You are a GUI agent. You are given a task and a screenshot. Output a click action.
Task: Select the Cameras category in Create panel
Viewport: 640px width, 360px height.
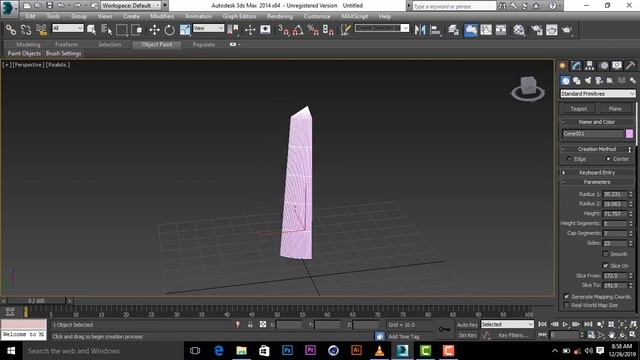click(599, 81)
